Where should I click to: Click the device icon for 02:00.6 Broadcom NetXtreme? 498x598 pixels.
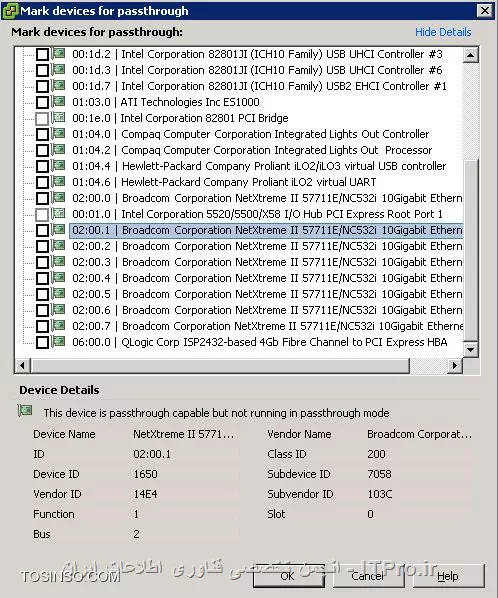(58, 310)
